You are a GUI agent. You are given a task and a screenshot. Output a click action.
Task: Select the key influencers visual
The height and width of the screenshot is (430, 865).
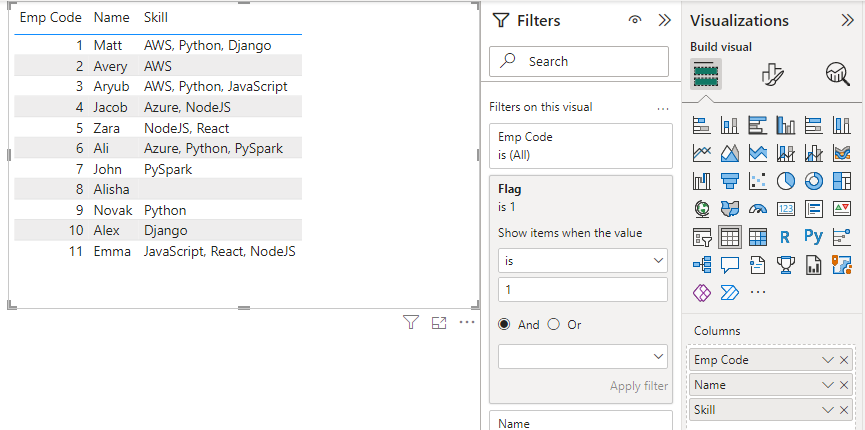coord(842,237)
